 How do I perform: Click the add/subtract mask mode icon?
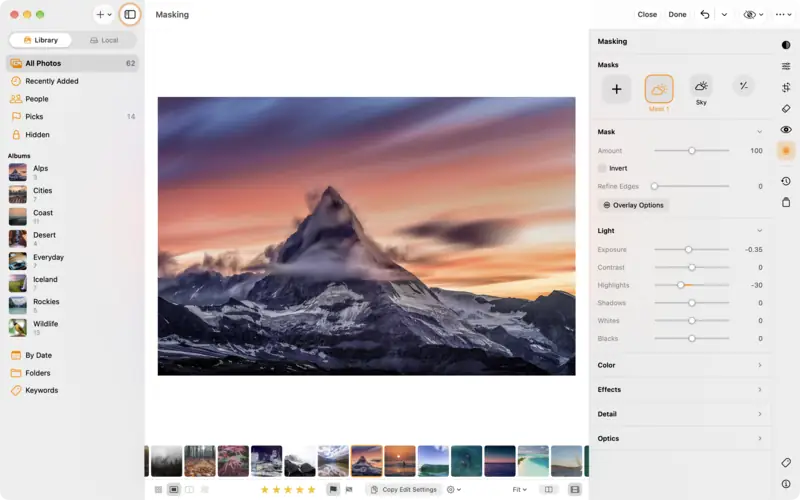click(743, 86)
